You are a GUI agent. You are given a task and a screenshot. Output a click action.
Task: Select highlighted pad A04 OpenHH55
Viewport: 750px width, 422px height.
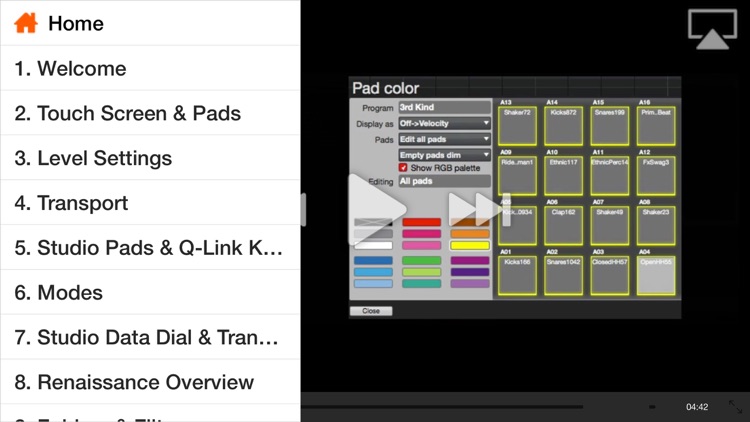(656, 275)
